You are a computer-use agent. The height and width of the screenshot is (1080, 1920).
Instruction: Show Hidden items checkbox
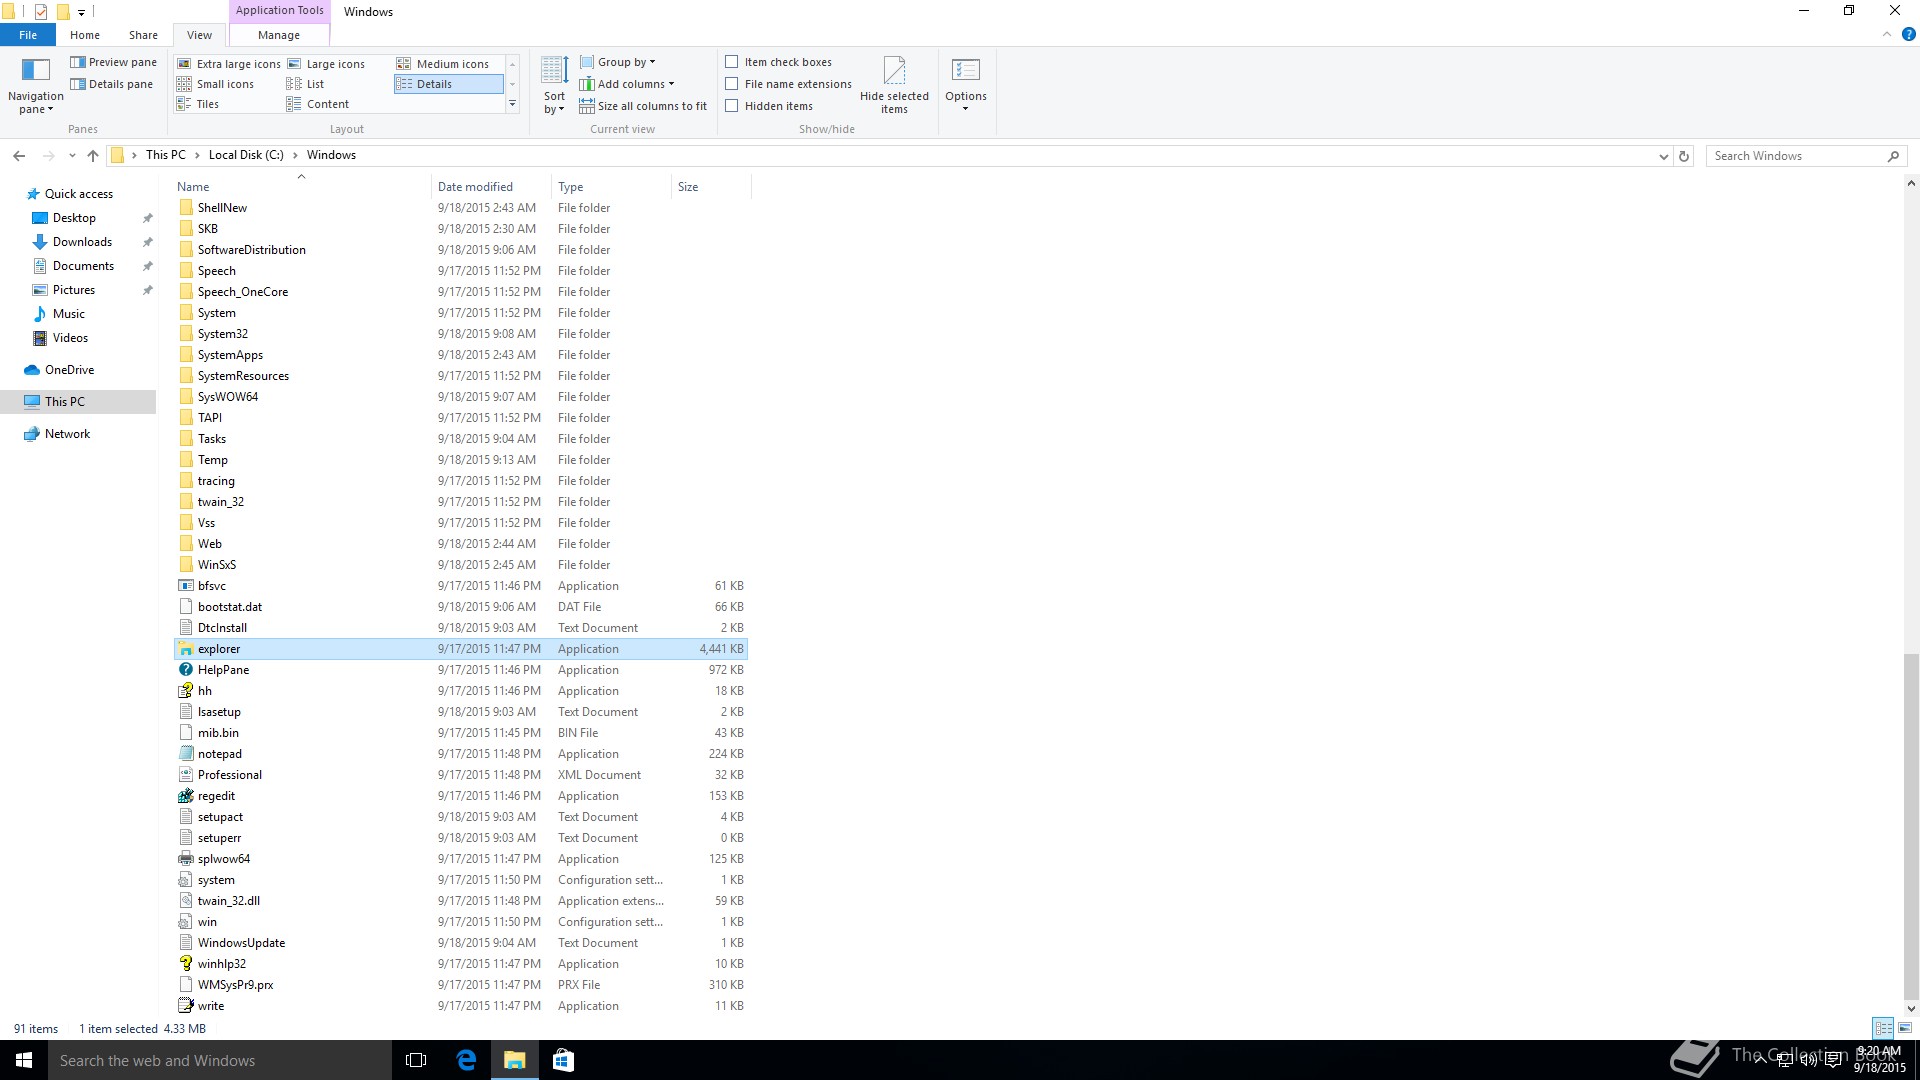[x=732, y=106]
